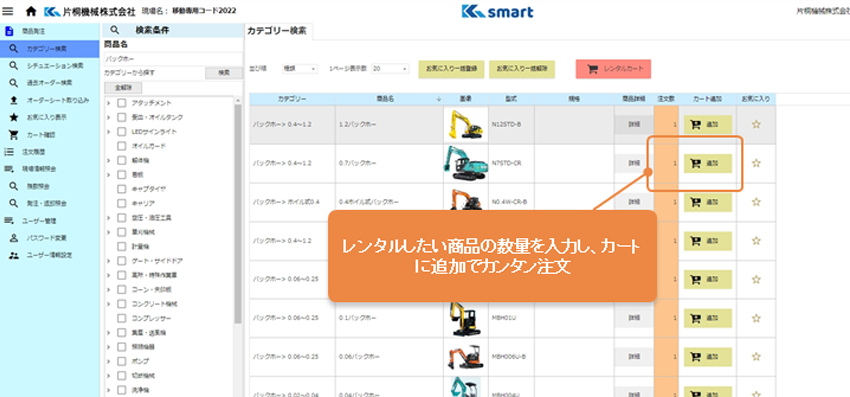Image resolution: width=850 pixels, height=397 pixels.
Task: Click お気に入り一括登録 button
Action: [x=451, y=69]
